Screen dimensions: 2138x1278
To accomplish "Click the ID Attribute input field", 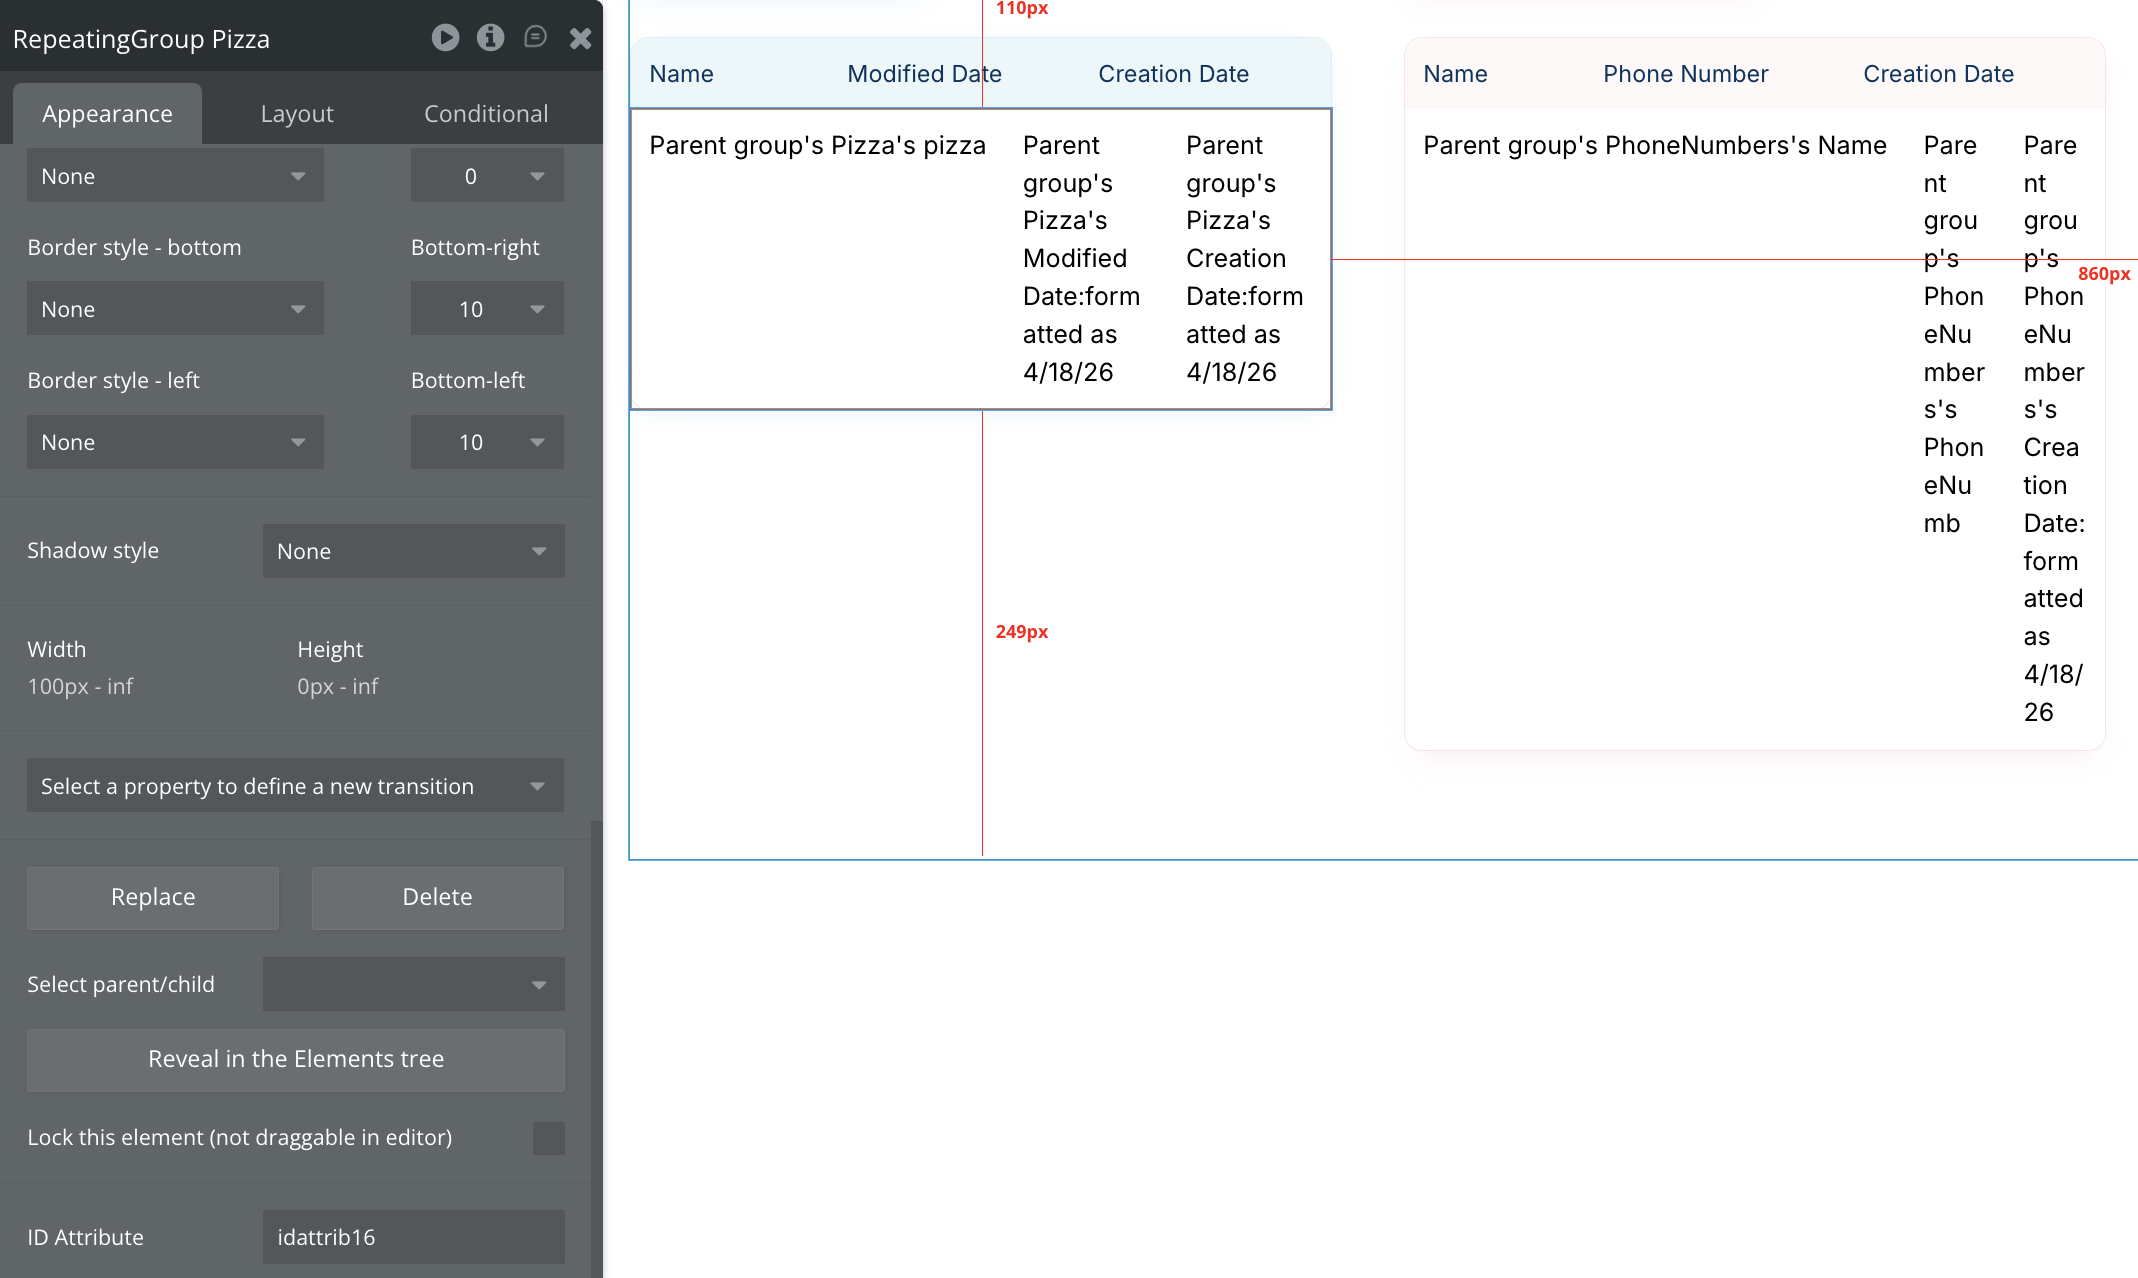I will point(413,1237).
